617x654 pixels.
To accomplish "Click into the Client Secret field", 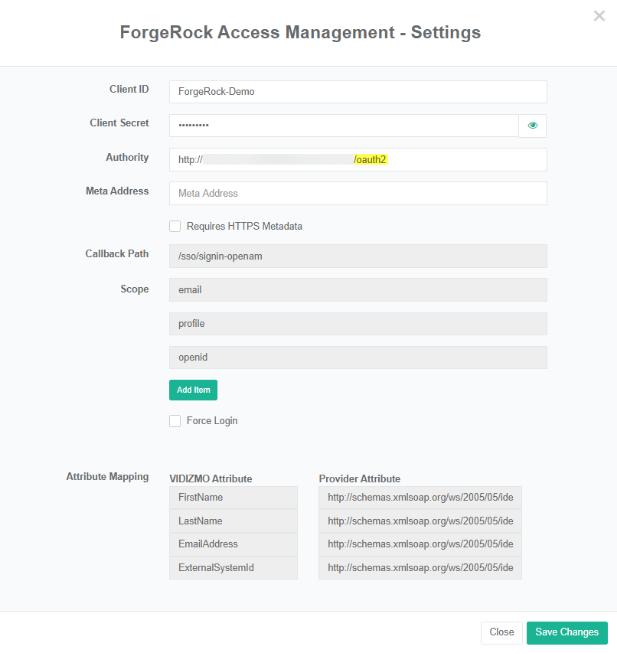I will pyautogui.click(x=343, y=125).
